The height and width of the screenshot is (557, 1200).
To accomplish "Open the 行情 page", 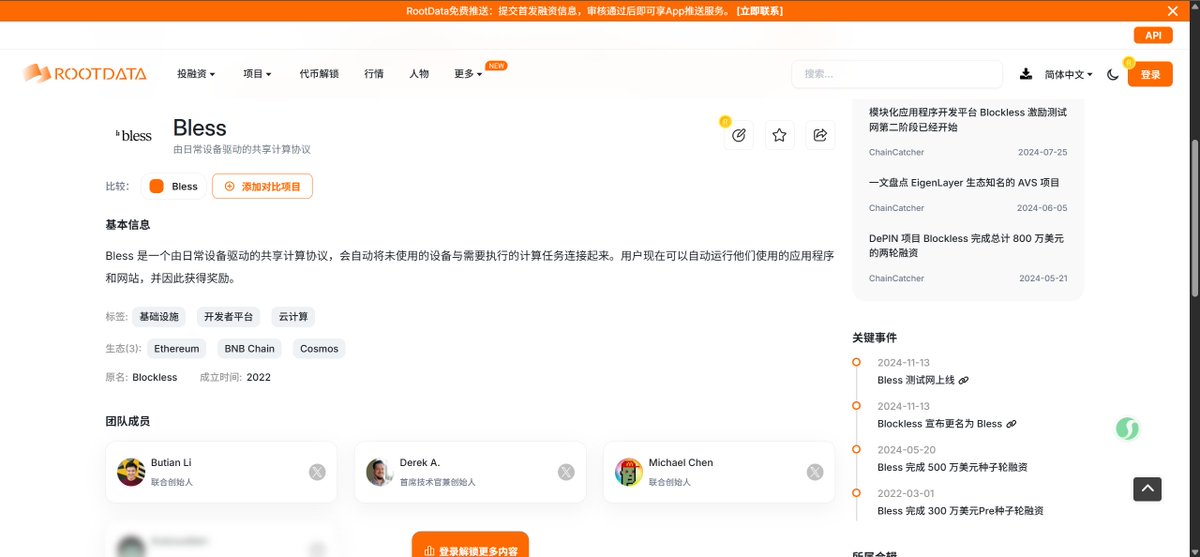I will (374, 74).
